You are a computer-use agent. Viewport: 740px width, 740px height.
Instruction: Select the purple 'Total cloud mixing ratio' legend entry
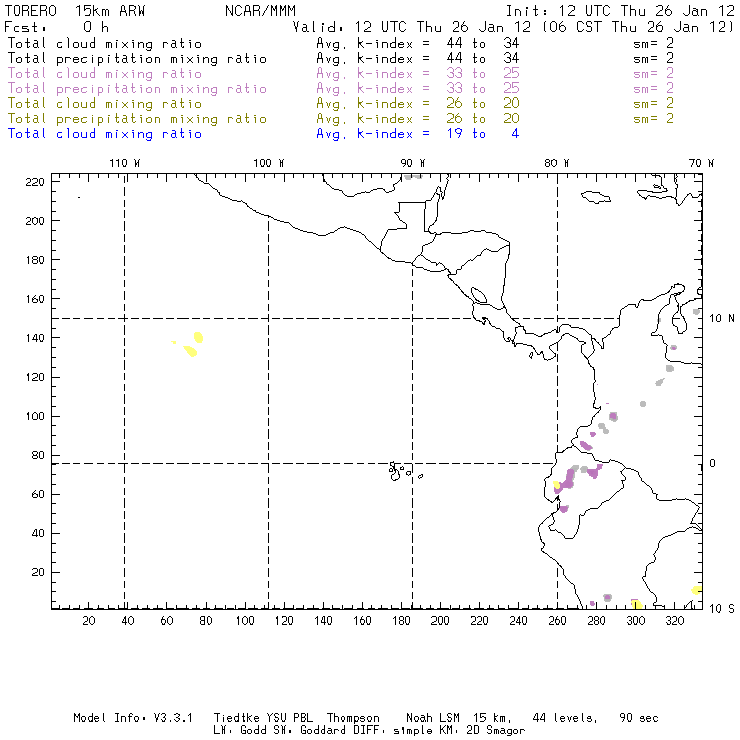click(105, 74)
